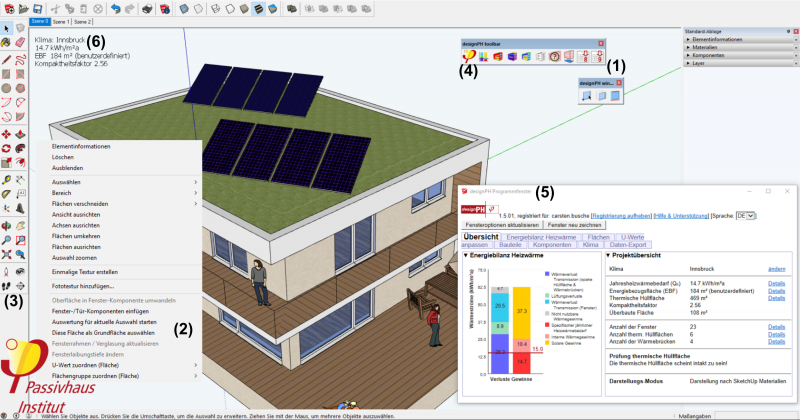
Task: Select the Paint Bucket tool
Action: (x=6, y=42)
